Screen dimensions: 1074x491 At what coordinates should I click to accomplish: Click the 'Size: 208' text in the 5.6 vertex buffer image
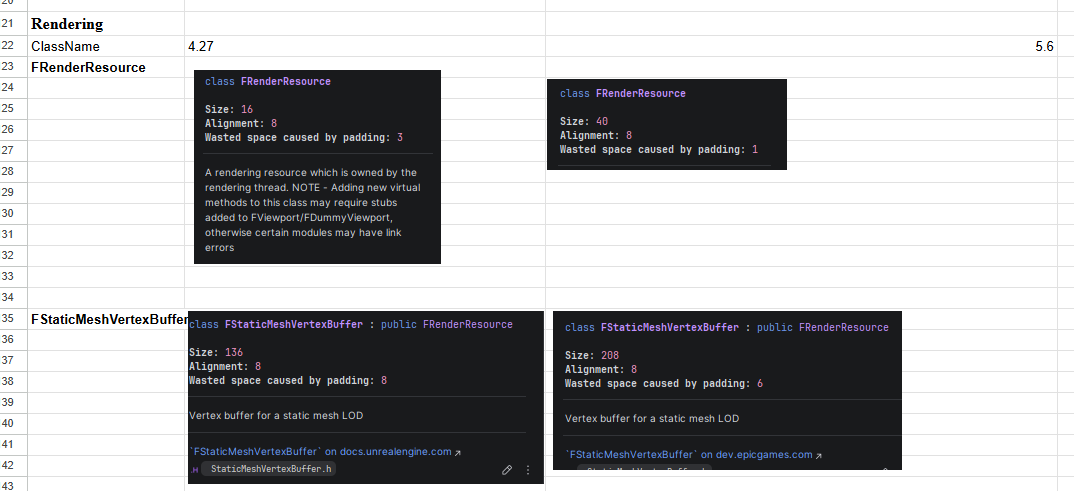coord(592,355)
